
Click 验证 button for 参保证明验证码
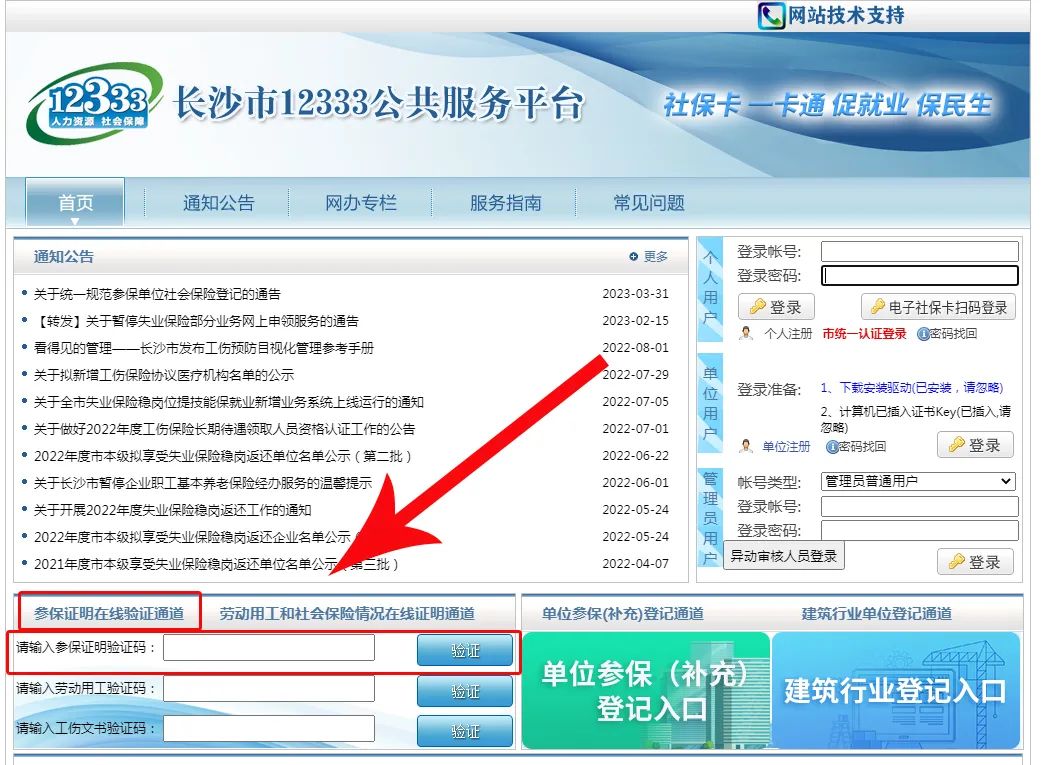464,650
